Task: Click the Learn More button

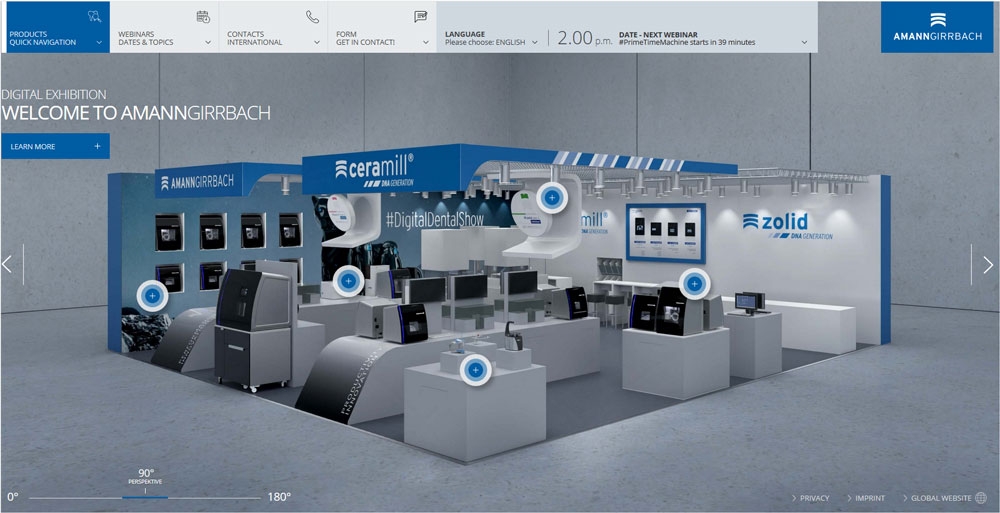Action: point(55,146)
